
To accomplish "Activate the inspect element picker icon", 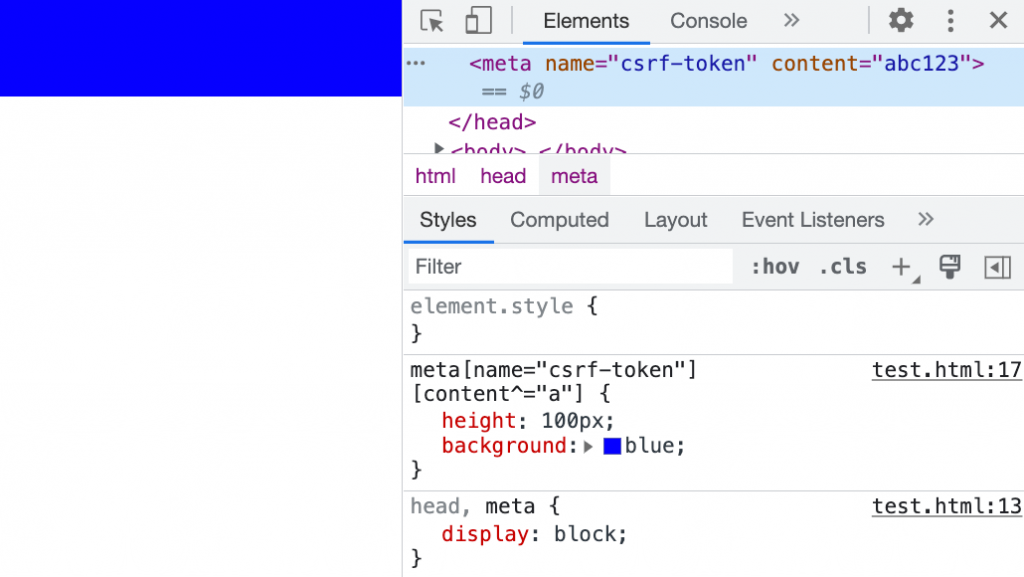I will pyautogui.click(x=432, y=21).
